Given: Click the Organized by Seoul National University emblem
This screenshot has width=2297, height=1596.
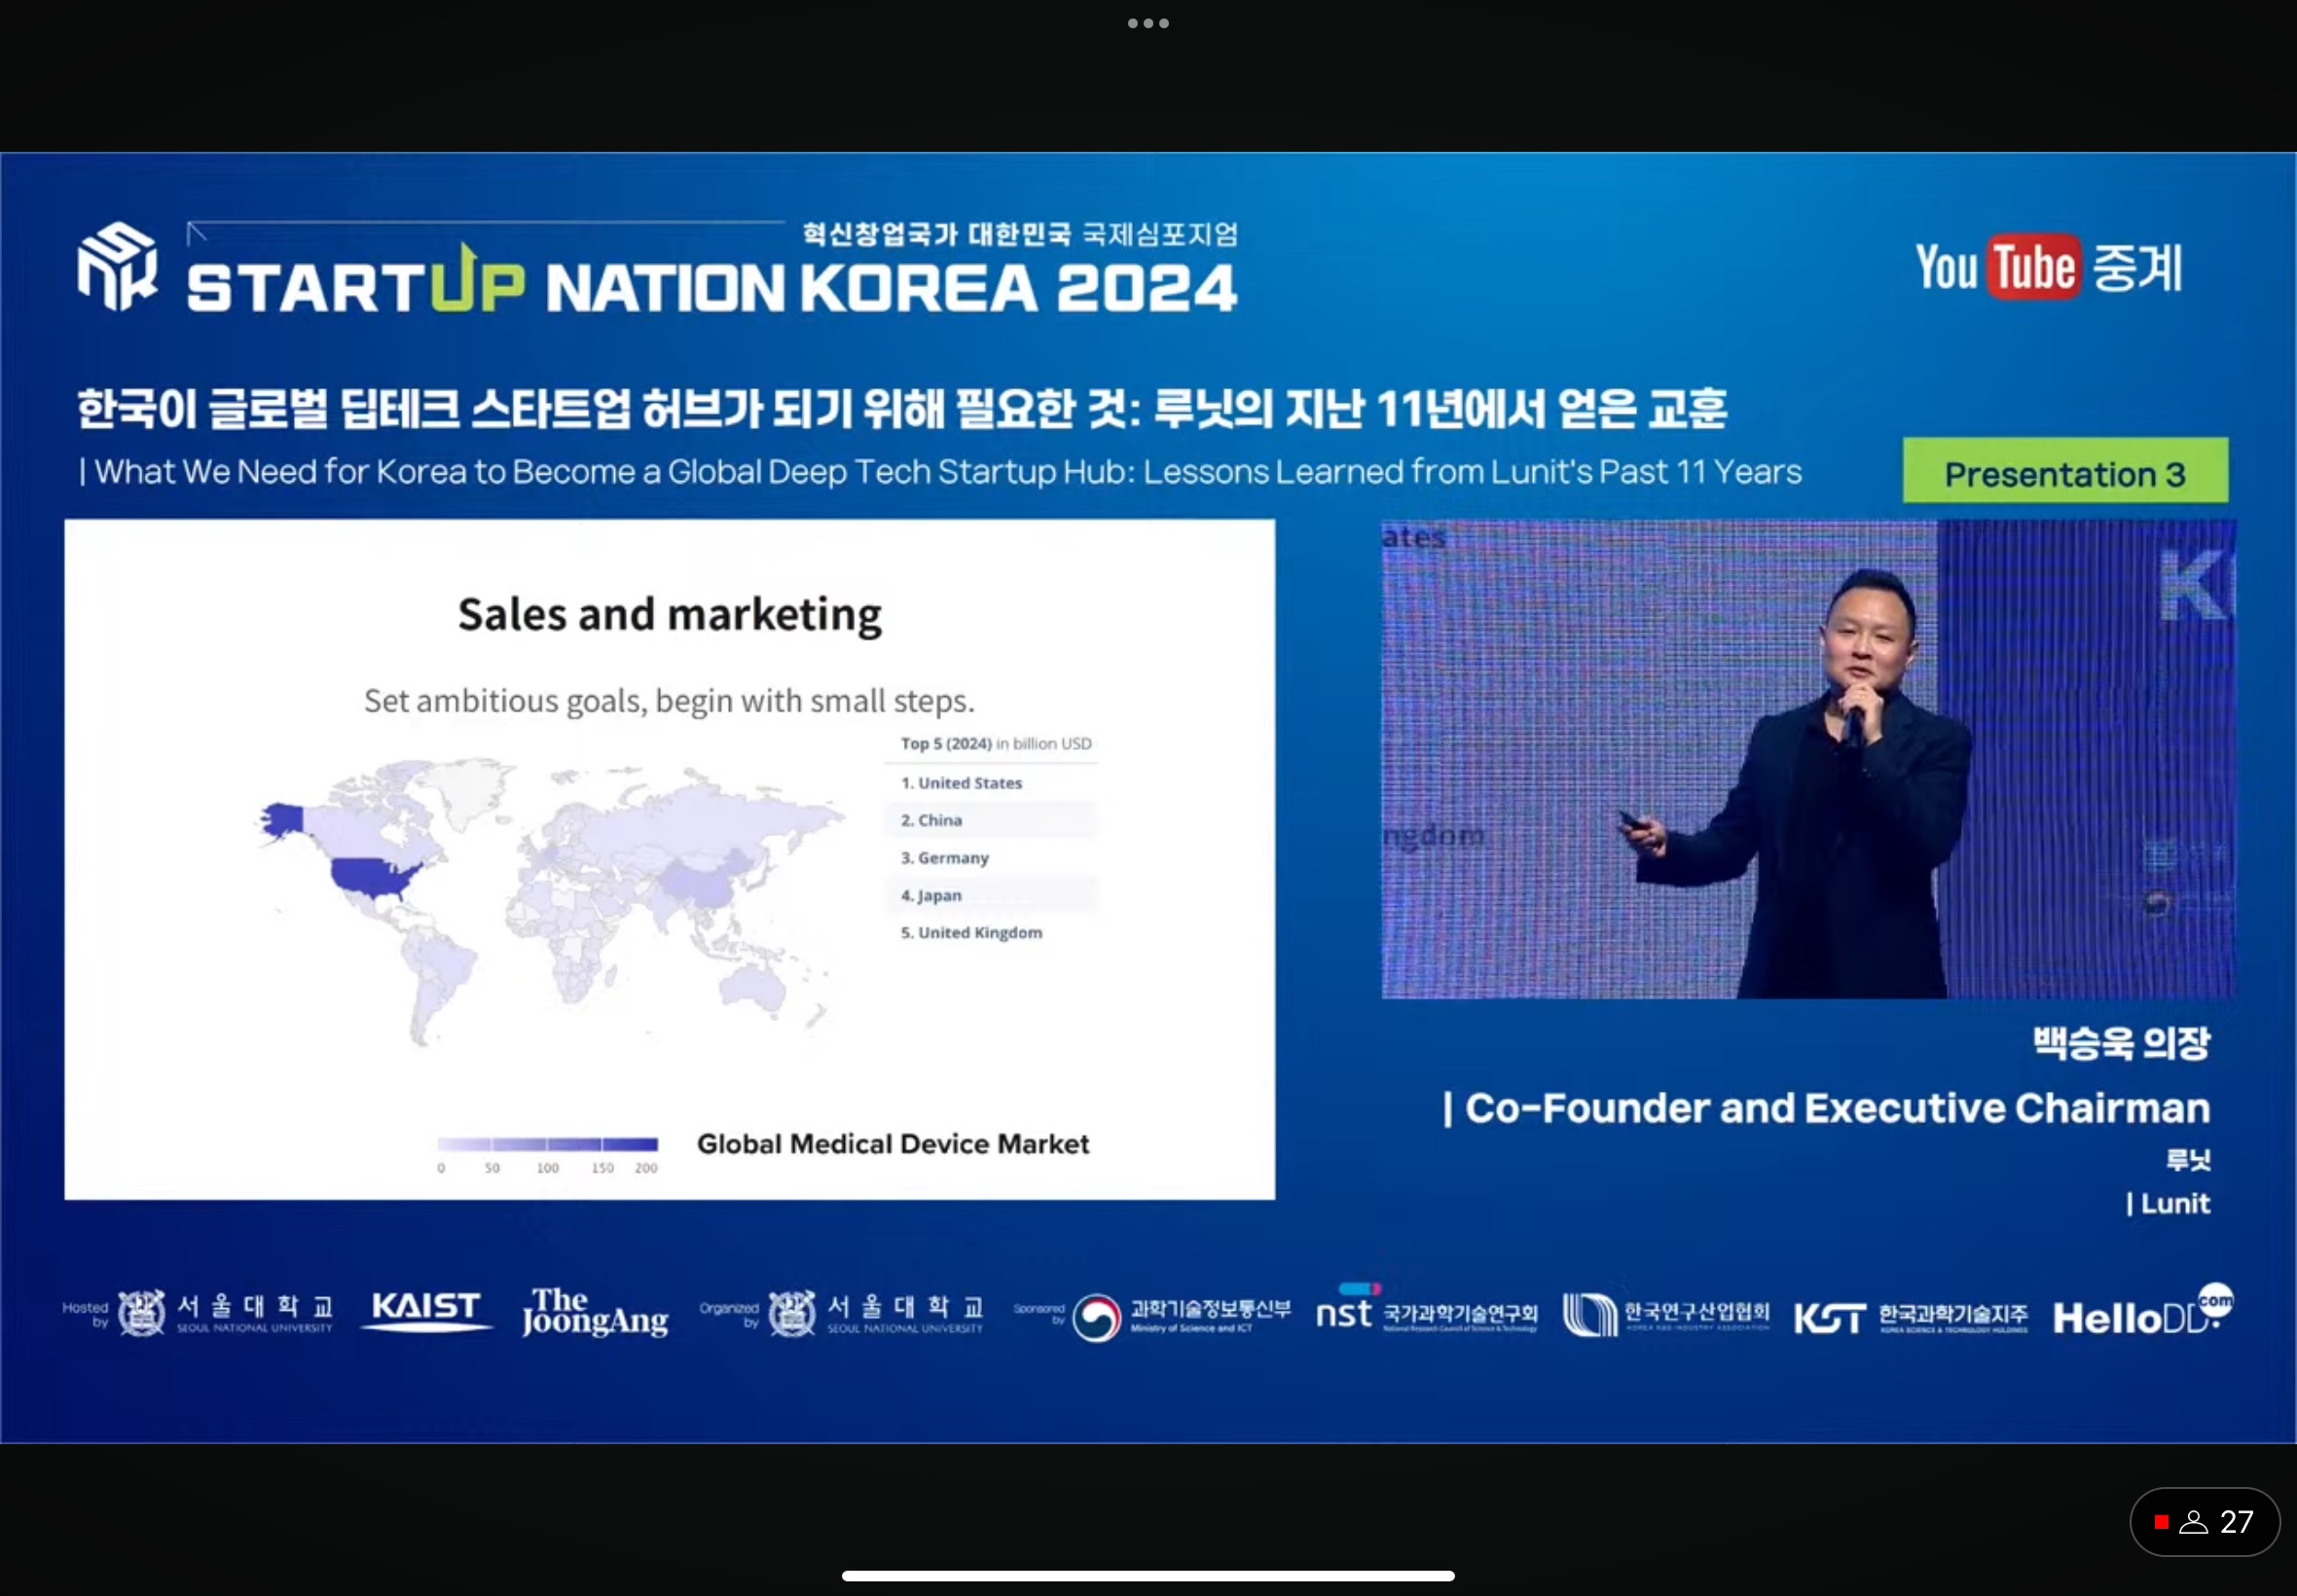Looking at the screenshot, I should tap(792, 1313).
